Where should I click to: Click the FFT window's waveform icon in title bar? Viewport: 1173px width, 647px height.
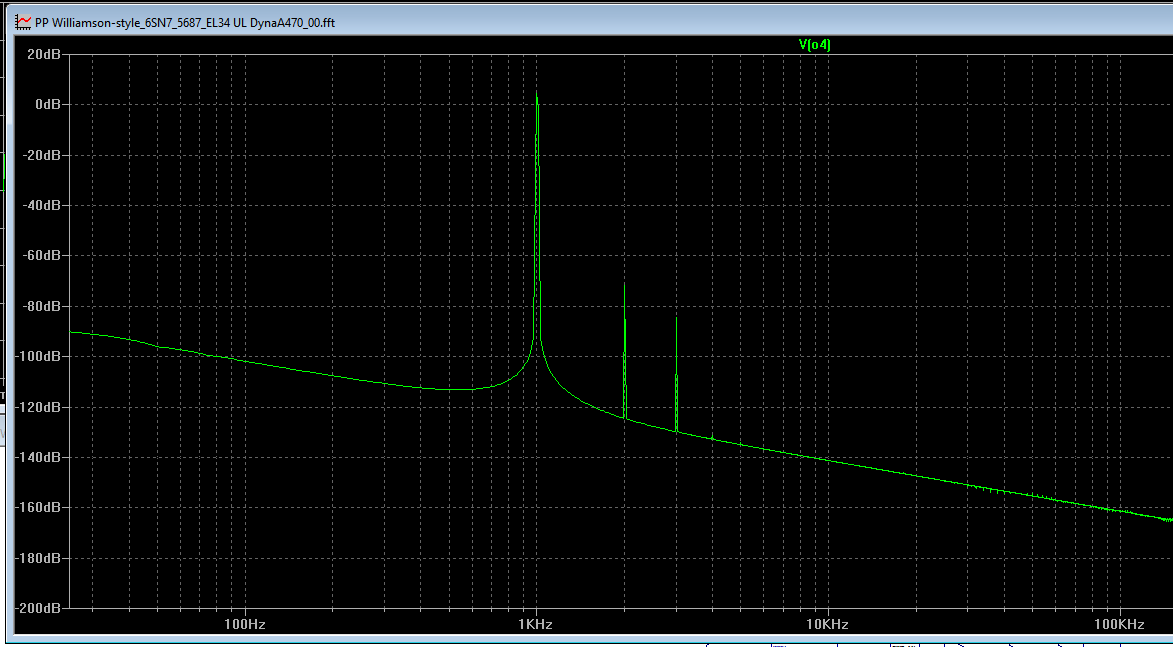click(24, 22)
